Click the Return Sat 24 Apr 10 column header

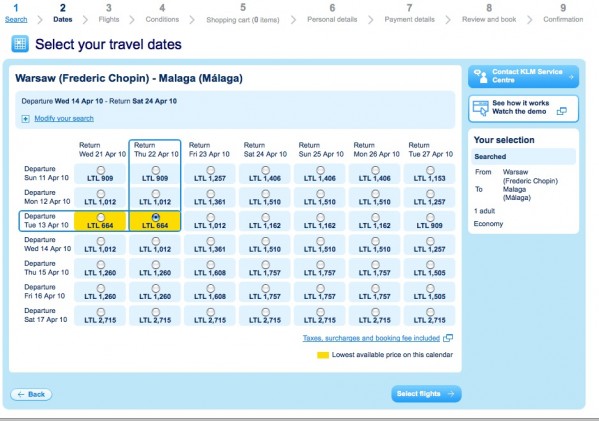tap(265, 150)
